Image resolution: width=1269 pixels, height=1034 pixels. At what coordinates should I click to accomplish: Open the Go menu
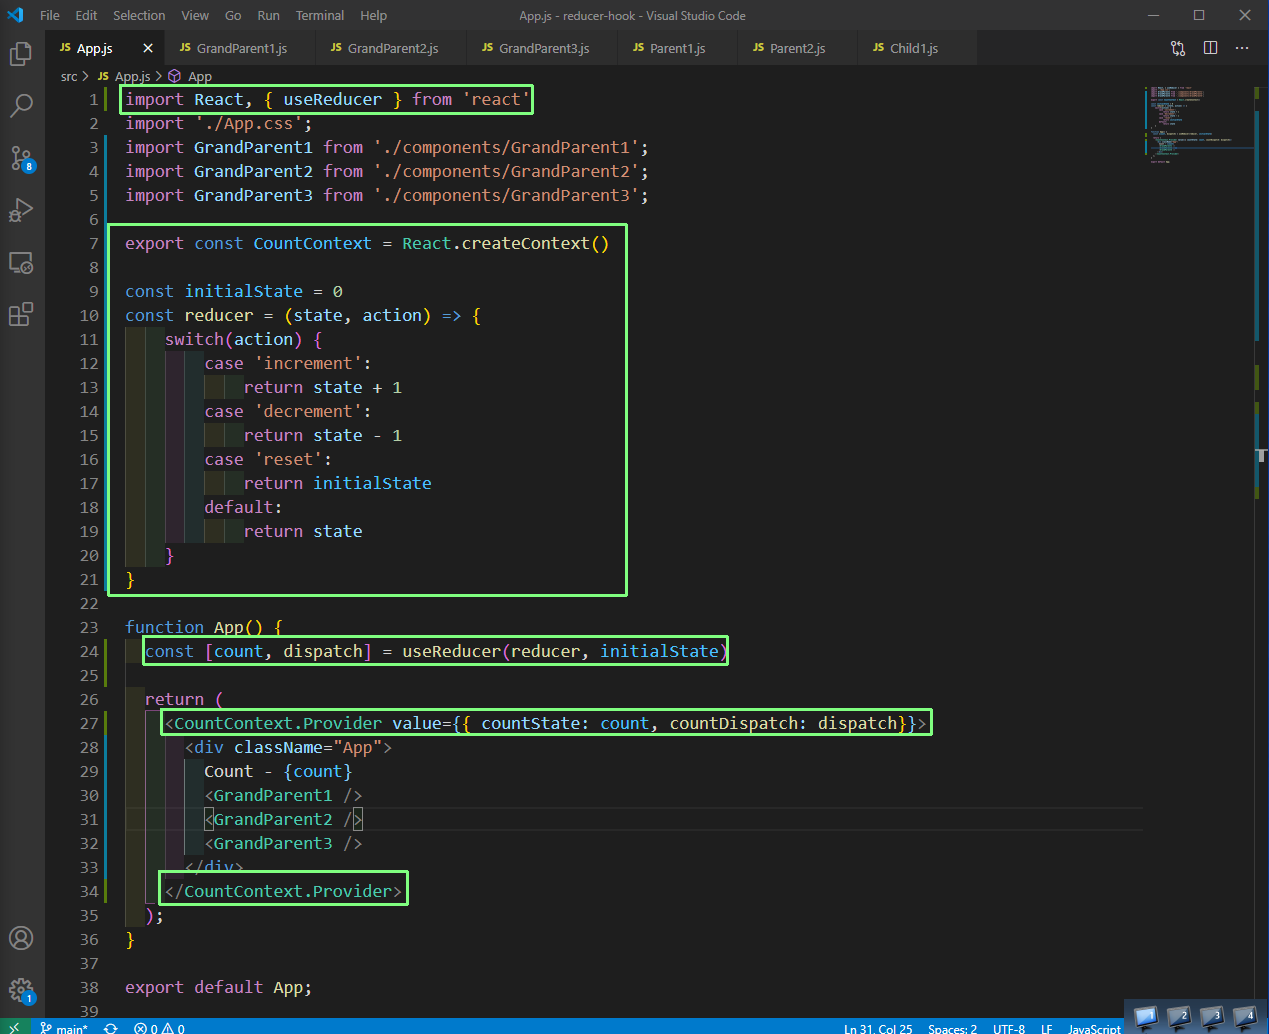coord(233,15)
